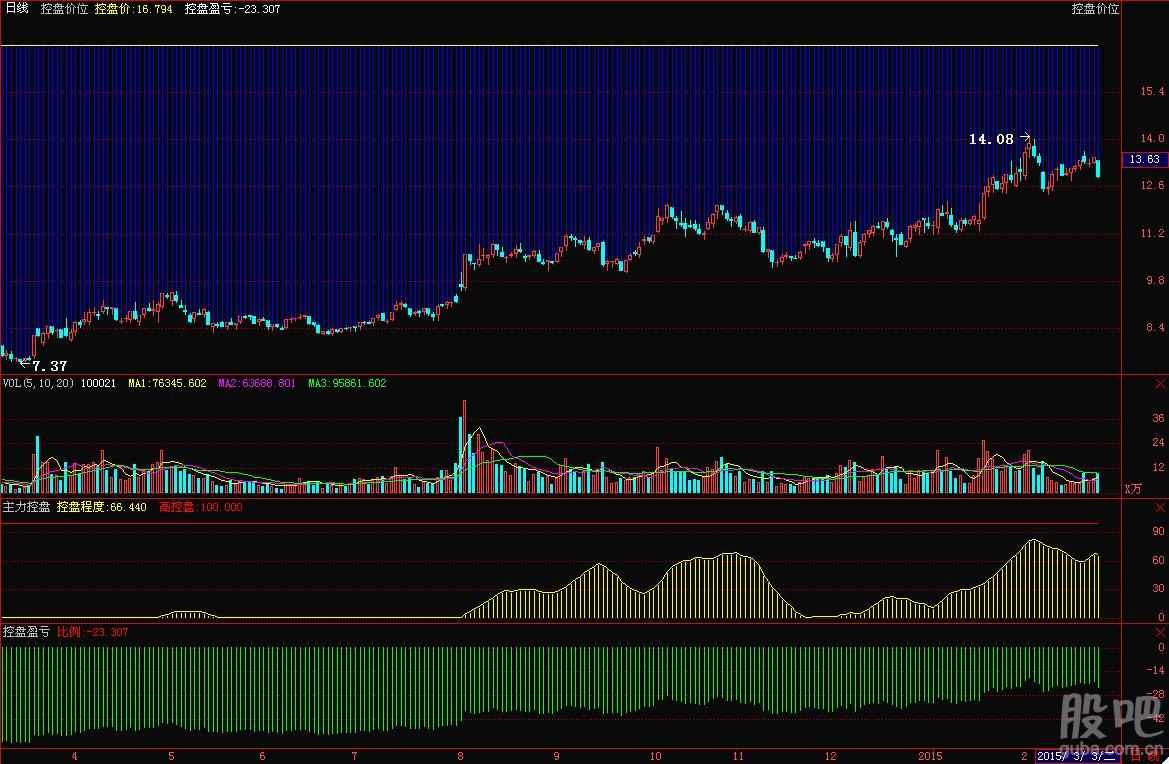Click the 14.08 high price marker

991,140
